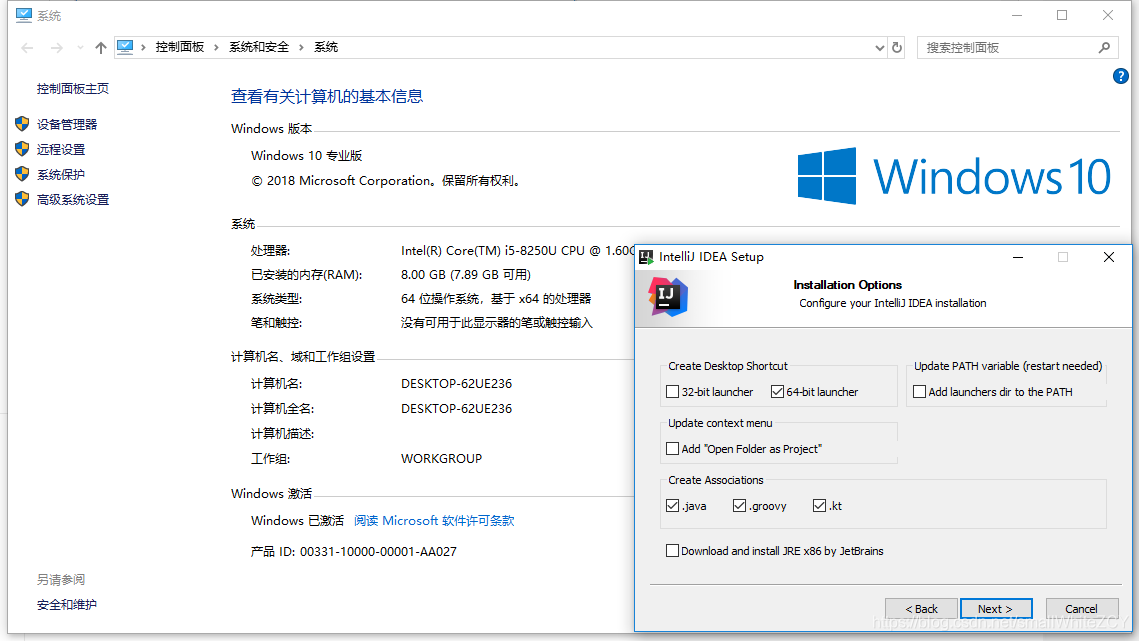1139x641 pixels.
Task: Click 查看有关计算机的基本信息 heading
Action: [x=327, y=96]
